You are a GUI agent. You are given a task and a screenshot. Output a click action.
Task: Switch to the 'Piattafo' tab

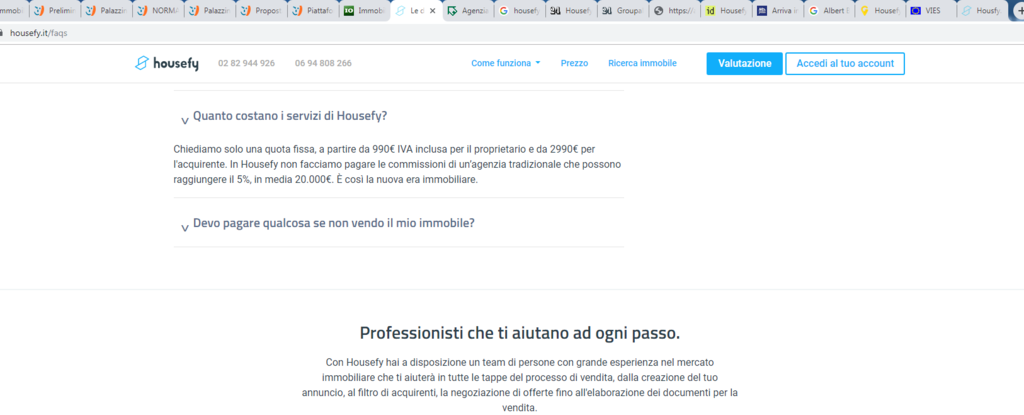tap(313, 11)
